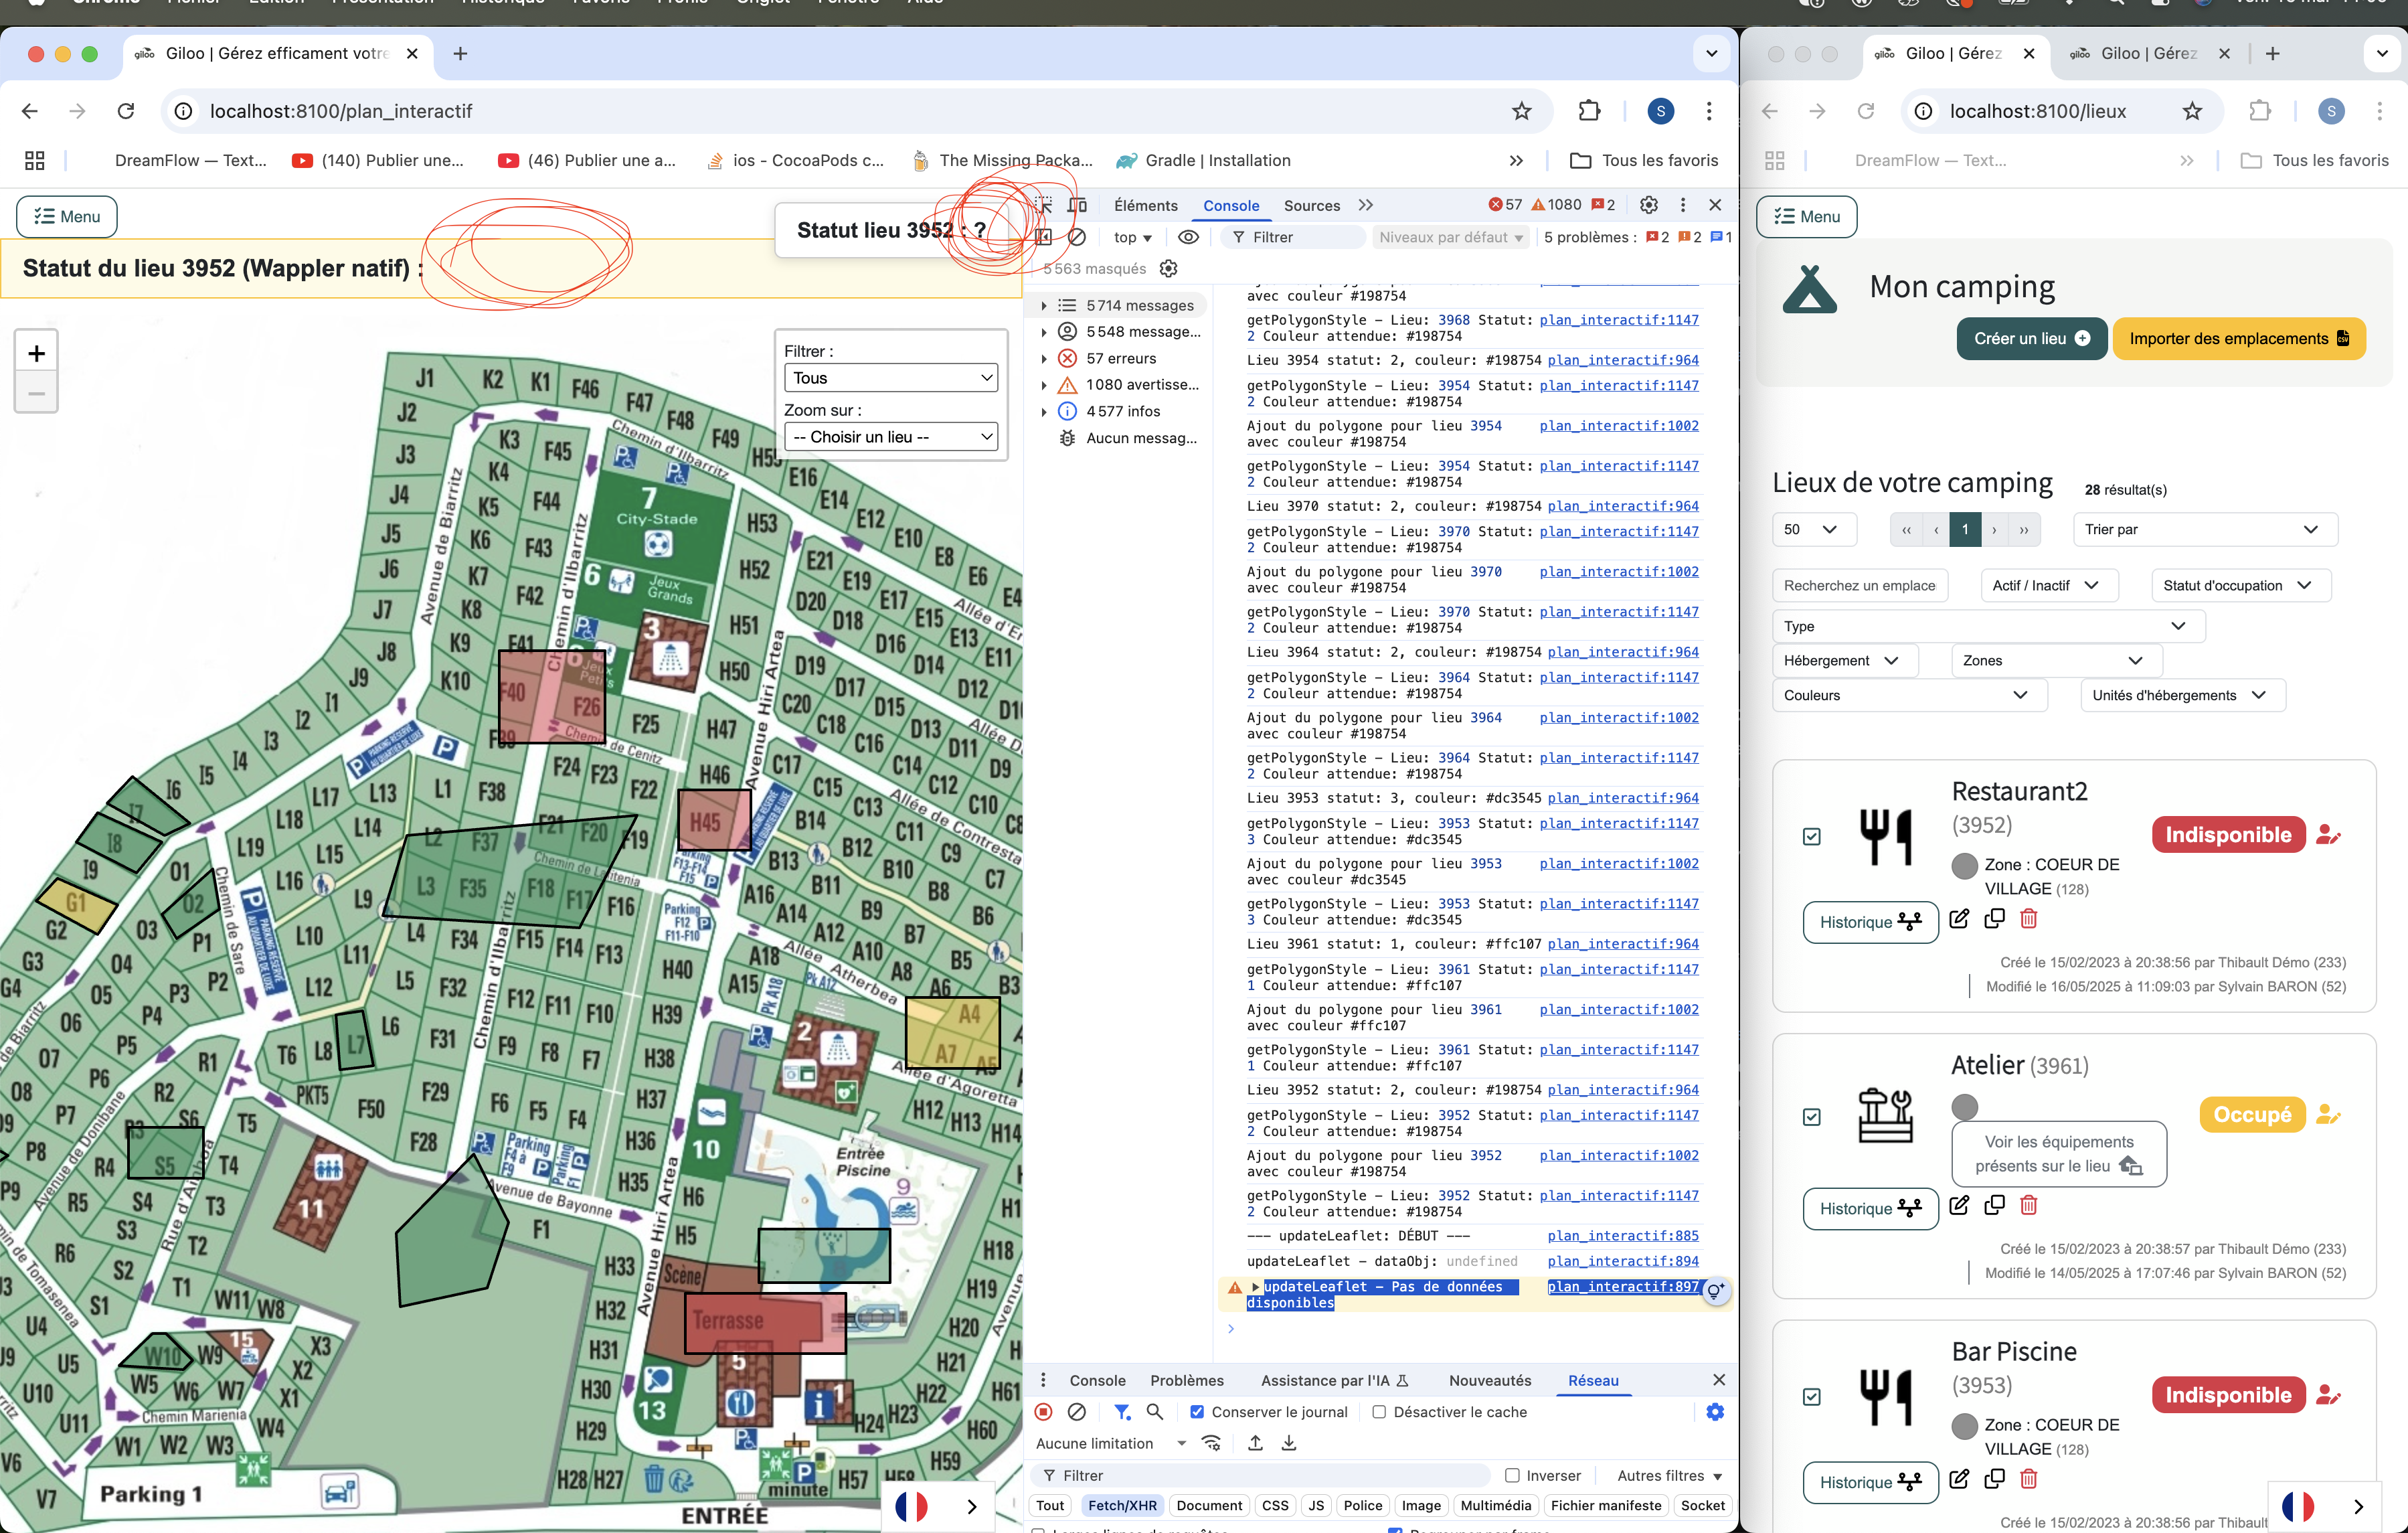This screenshot has height=1533, width=2408.
Task: Toggle the DevTools device toolbar icon
Action: 1077,205
